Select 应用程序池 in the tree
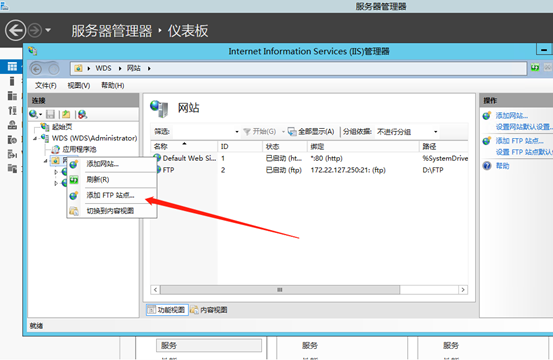The width and height of the screenshot is (553, 360). click(x=79, y=149)
